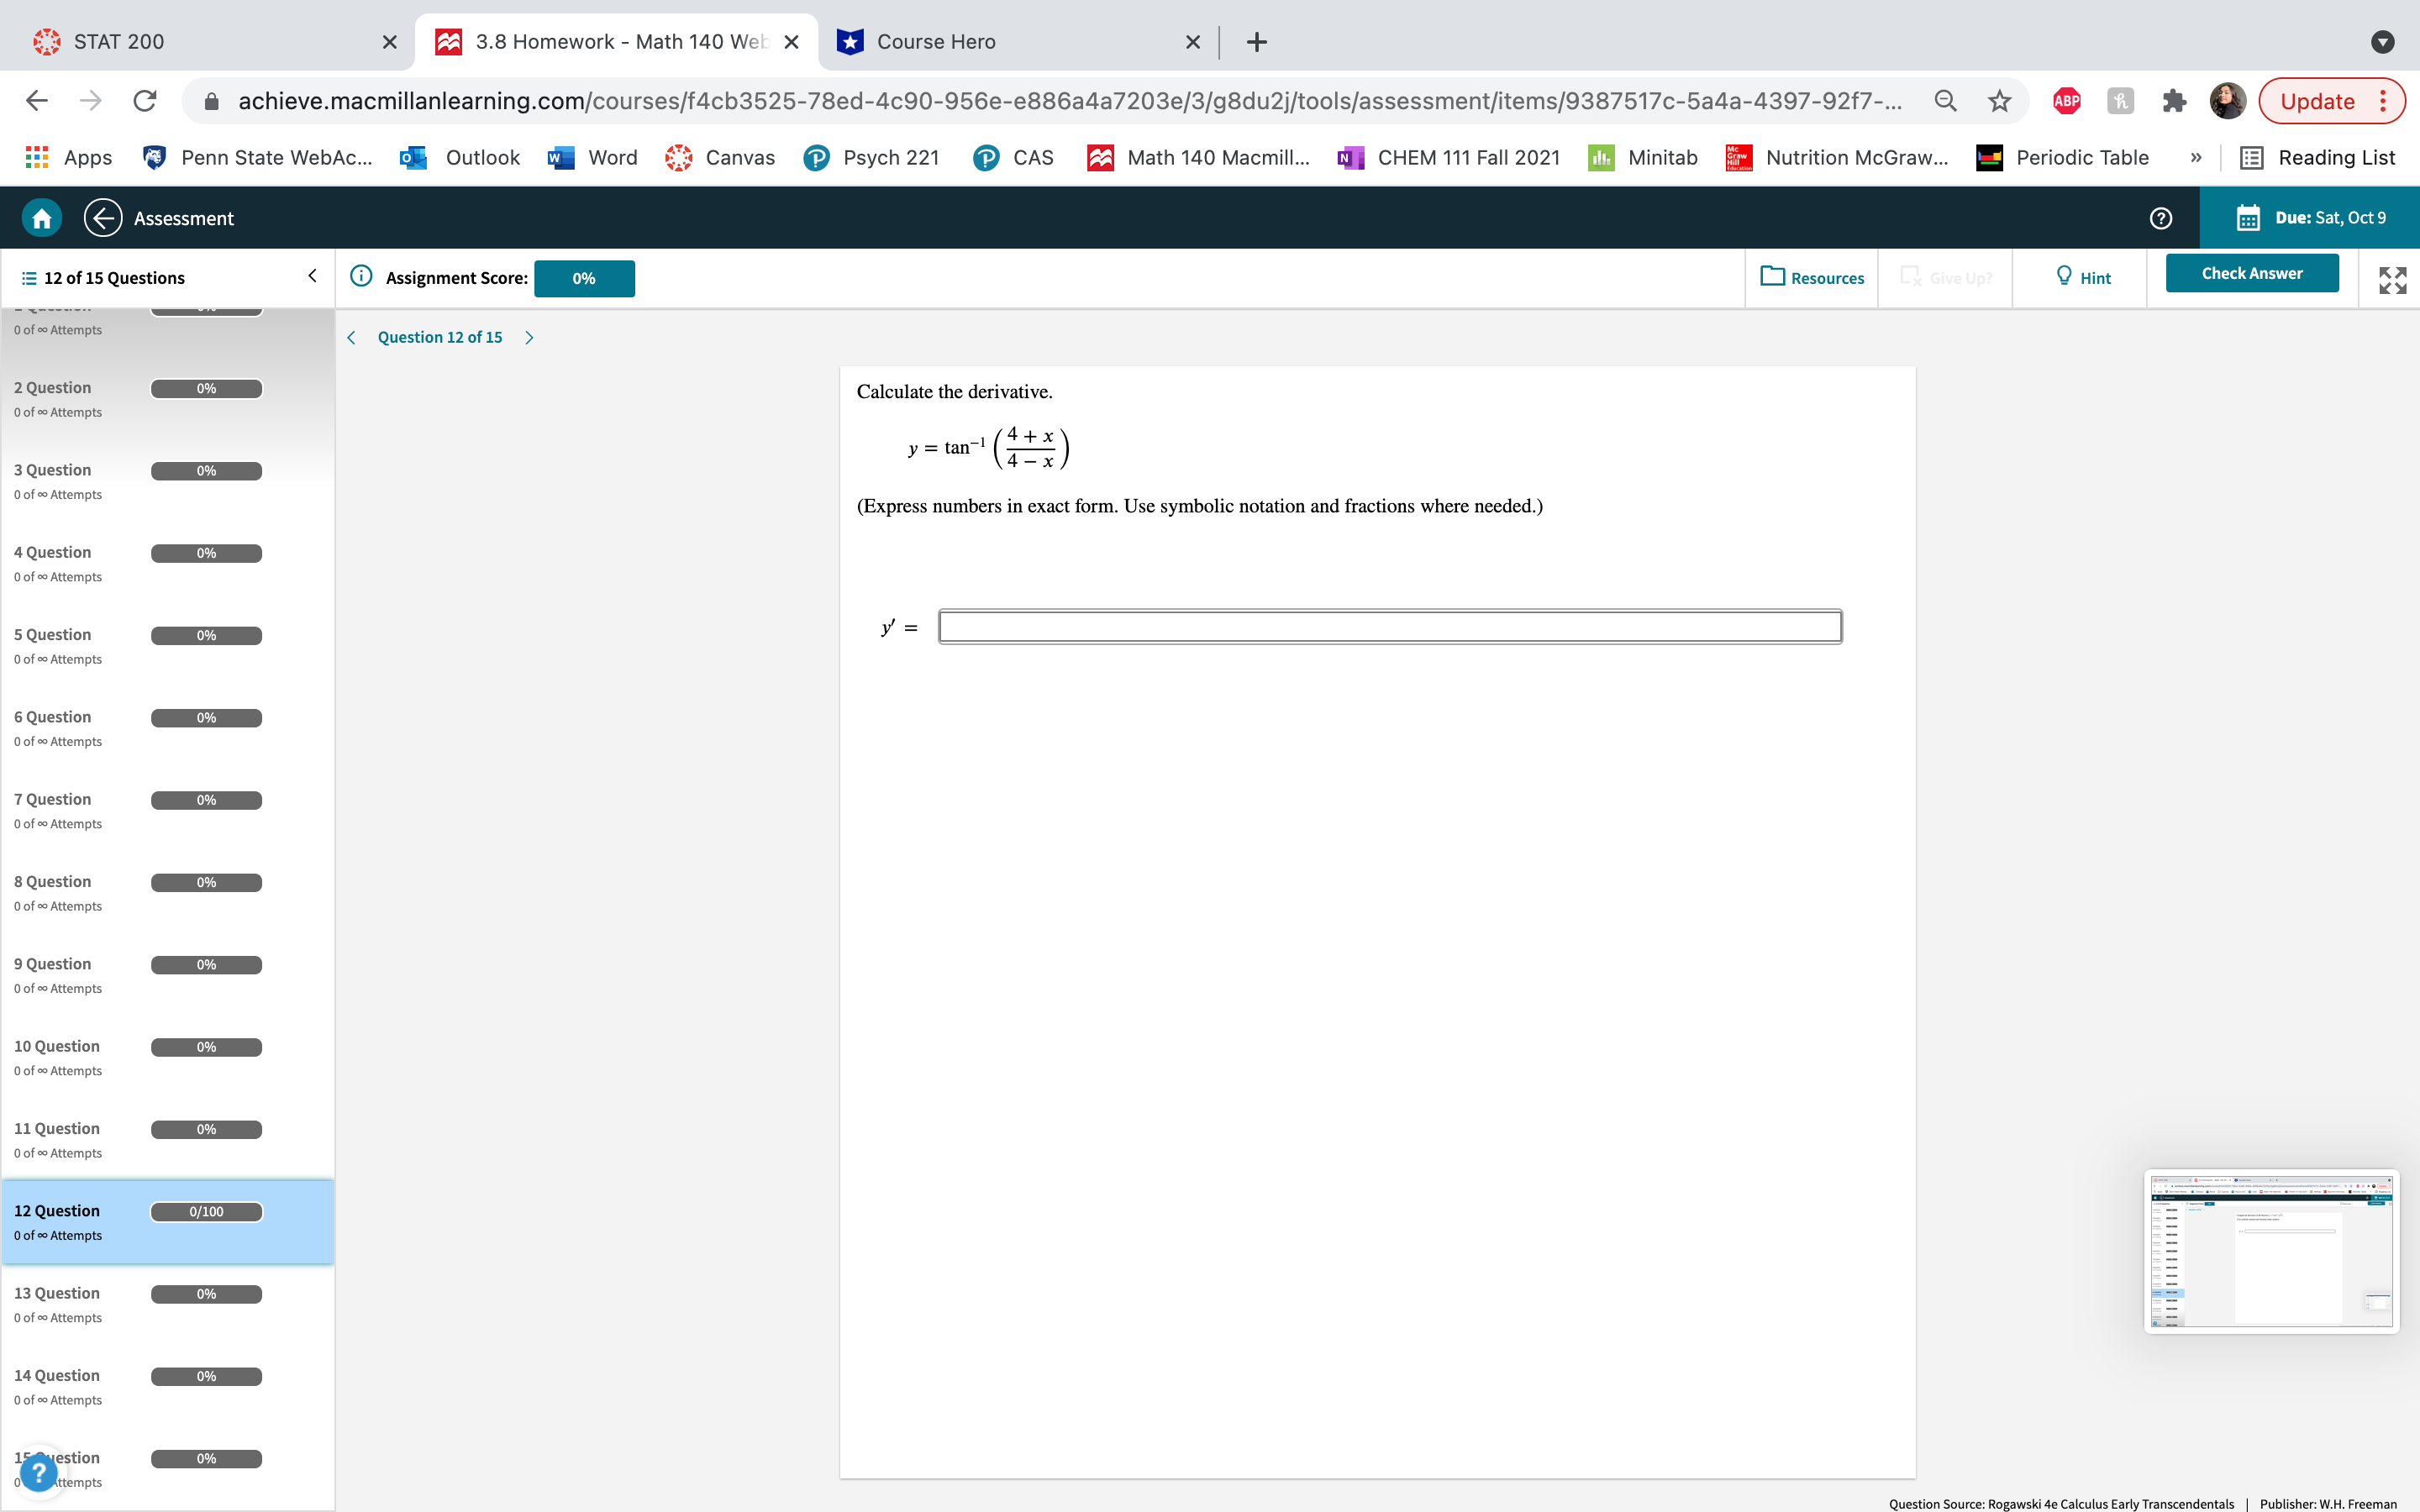Switch to the Course Hero tab
The width and height of the screenshot is (2420, 1512).
point(935,42)
